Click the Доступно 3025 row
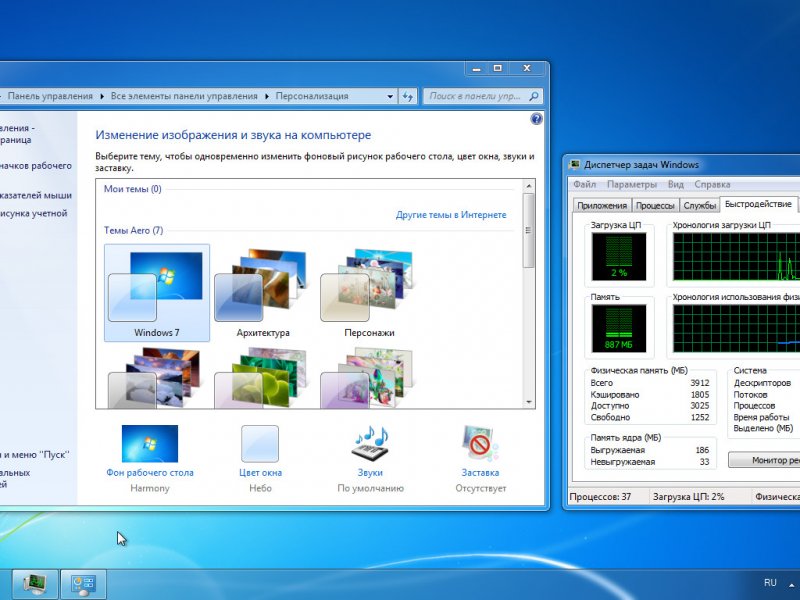The height and width of the screenshot is (600, 800). (x=649, y=406)
